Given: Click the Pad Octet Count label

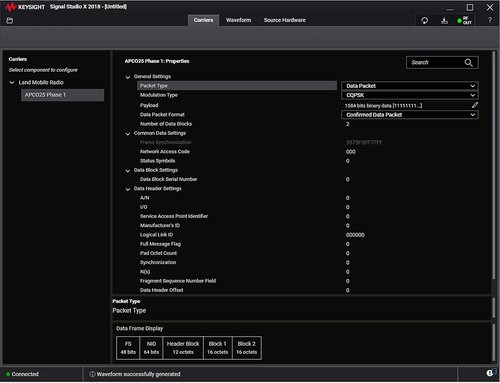Looking at the screenshot, I should click(158, 253).
